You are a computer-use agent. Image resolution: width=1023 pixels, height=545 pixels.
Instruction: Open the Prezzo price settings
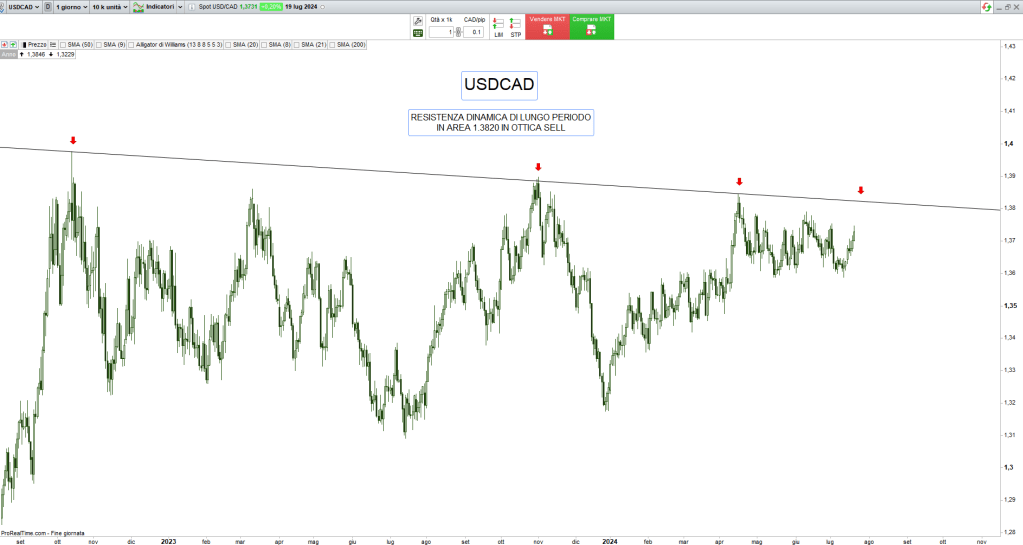(x=34, y=44)
